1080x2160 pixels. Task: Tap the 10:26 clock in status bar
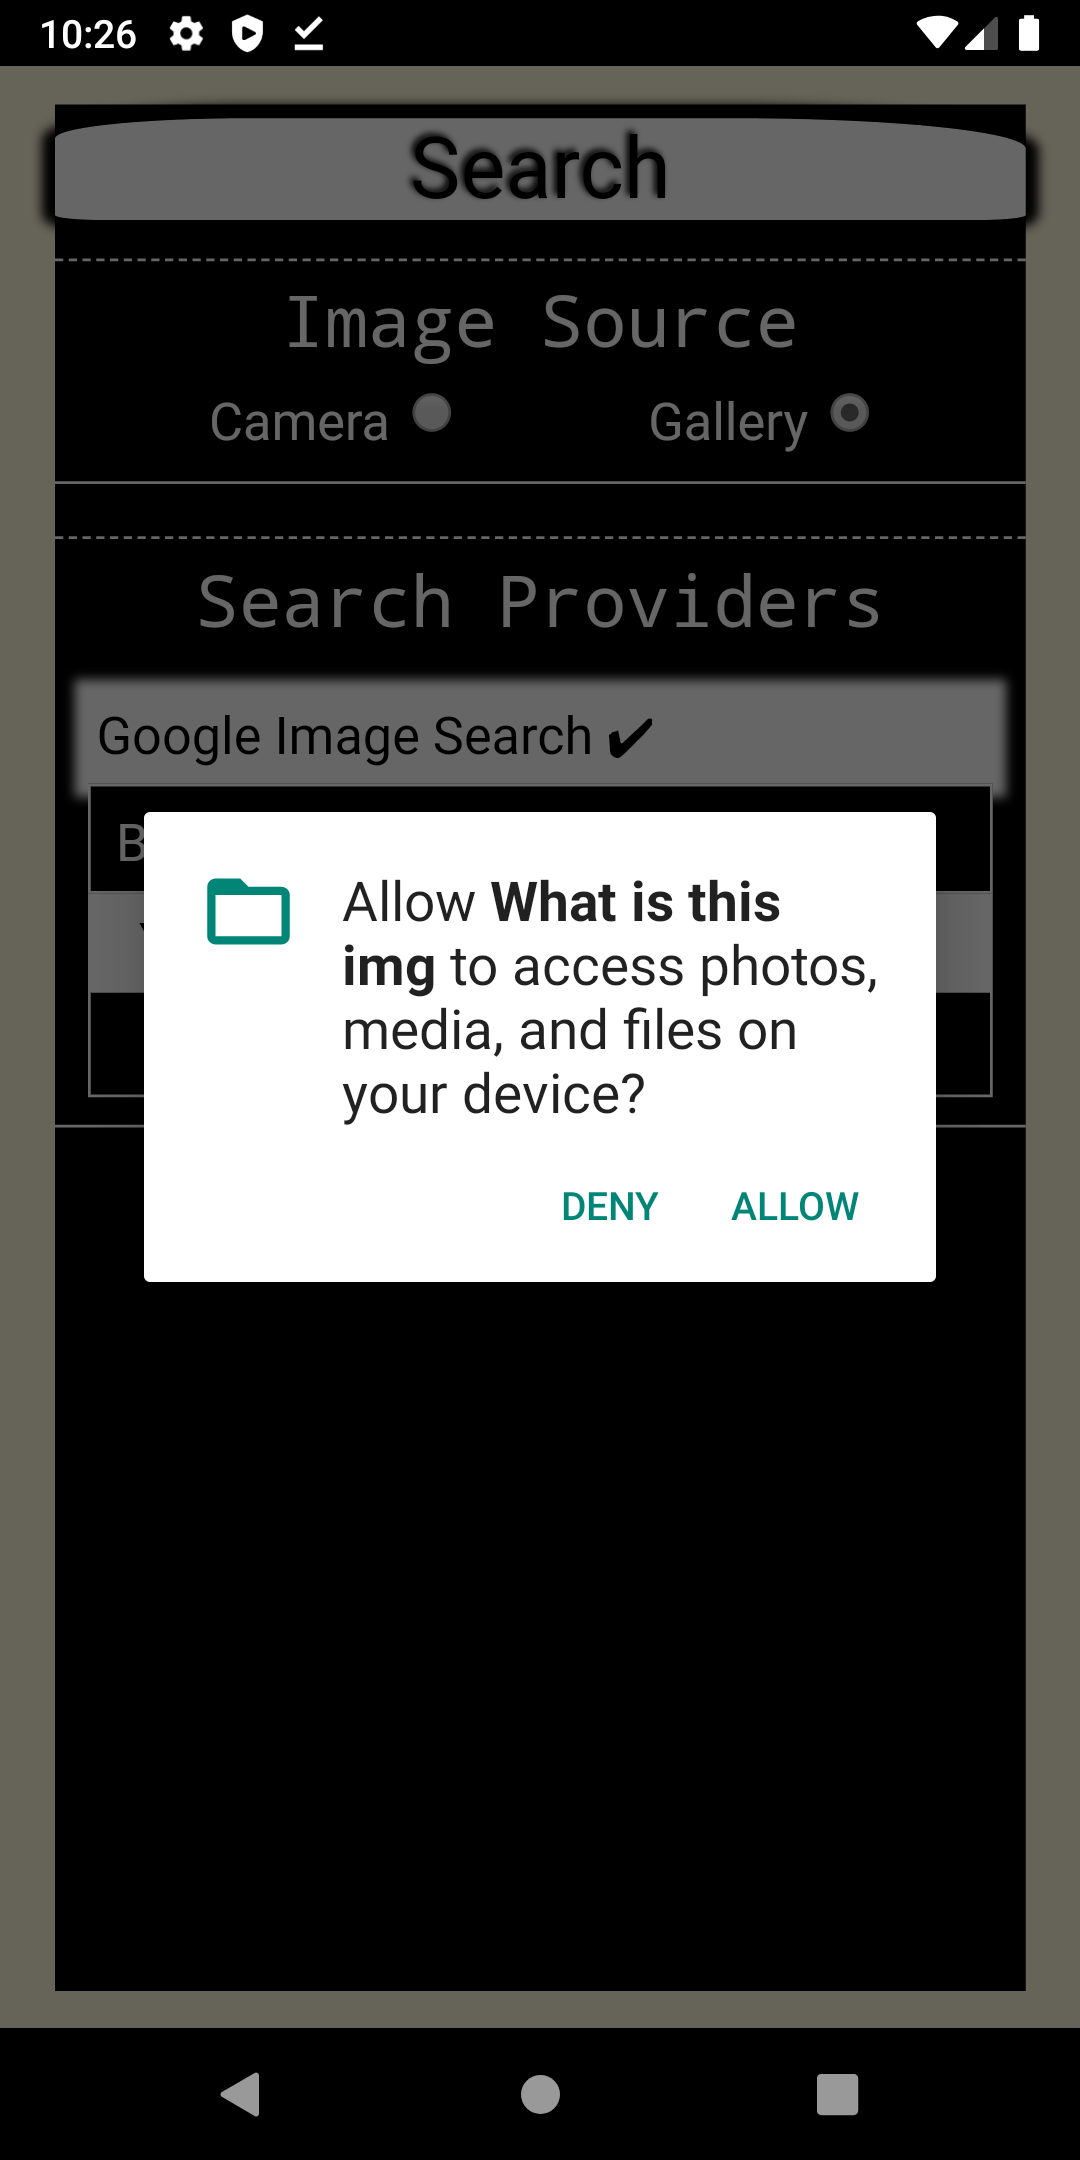click(x=88, y=35)
